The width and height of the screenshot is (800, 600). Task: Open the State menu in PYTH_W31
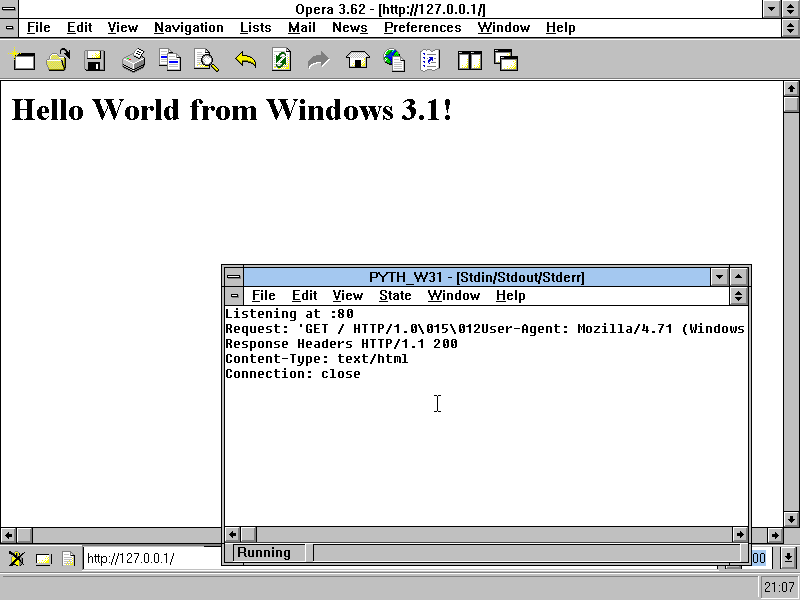coord(395,296)
